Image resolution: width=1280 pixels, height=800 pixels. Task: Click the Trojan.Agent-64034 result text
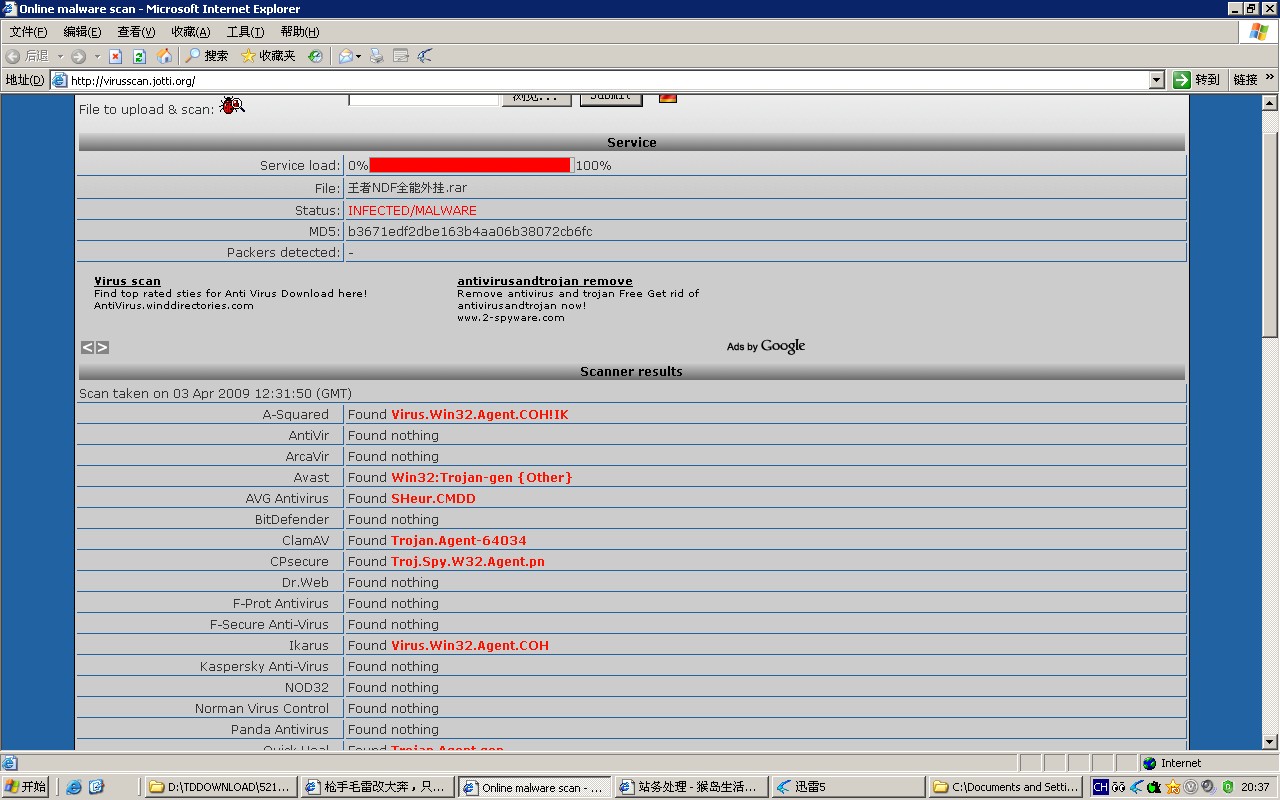(459, 540)
